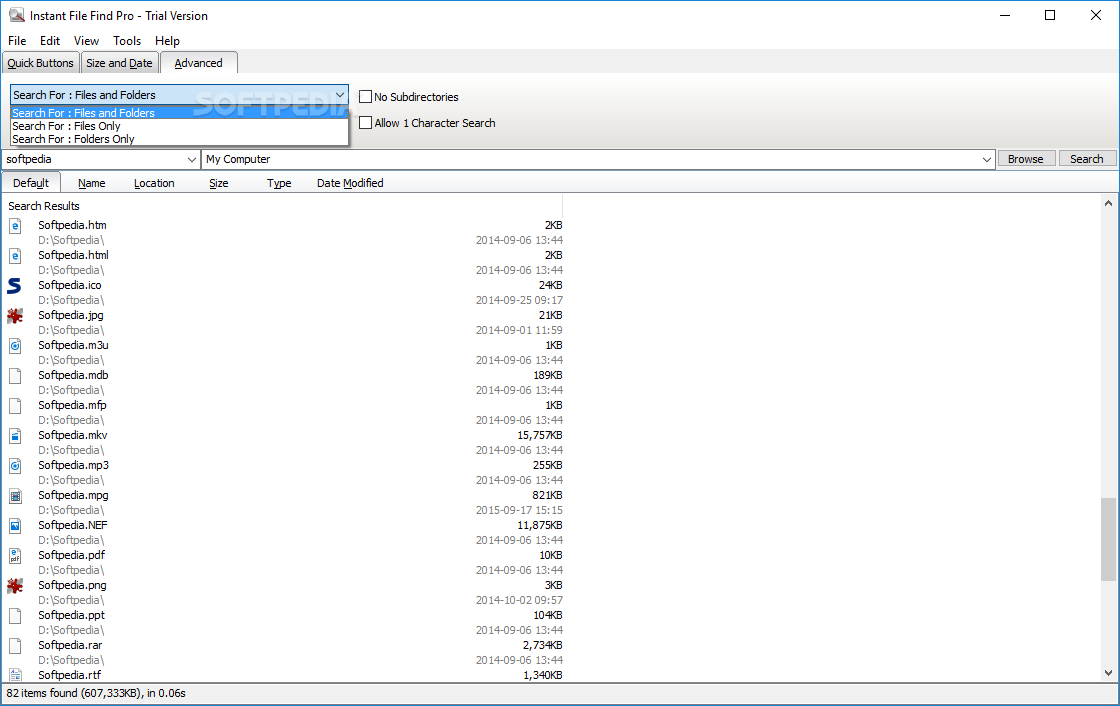This screenshot has width=1120, height=706.
Task: Click the 82 items found status text
Action: [96, 693]
